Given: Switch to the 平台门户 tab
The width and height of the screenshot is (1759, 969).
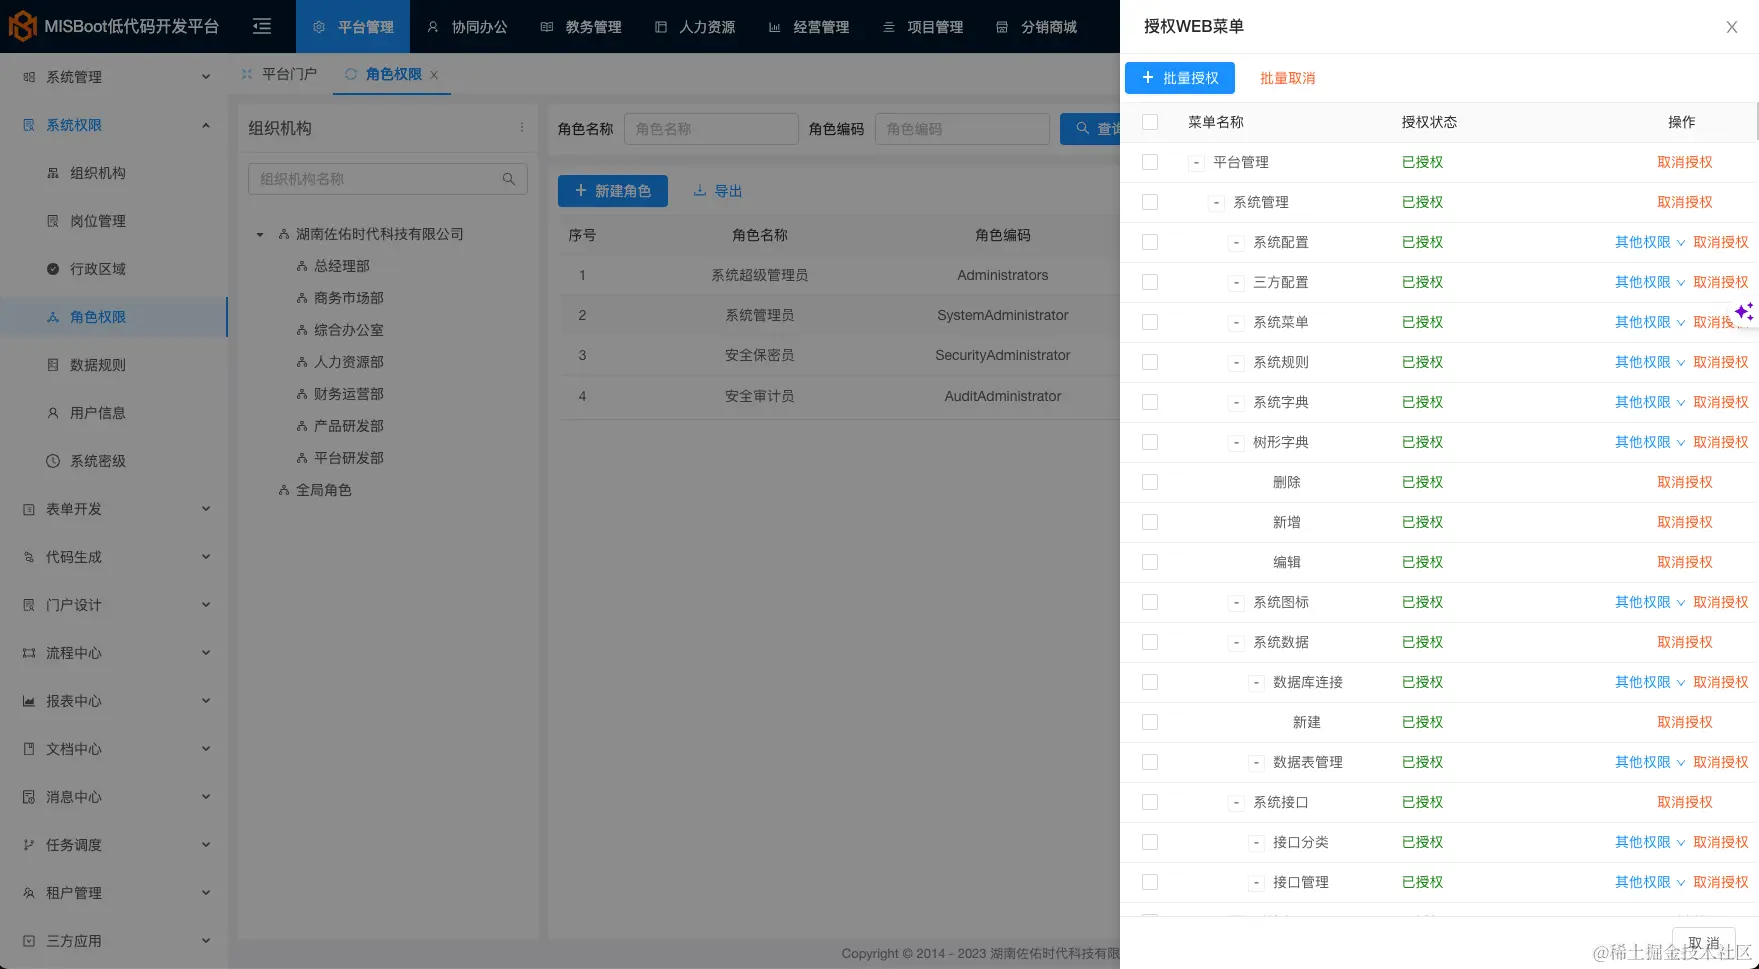Looking at the screenshot, I should [x=288, y=73].
